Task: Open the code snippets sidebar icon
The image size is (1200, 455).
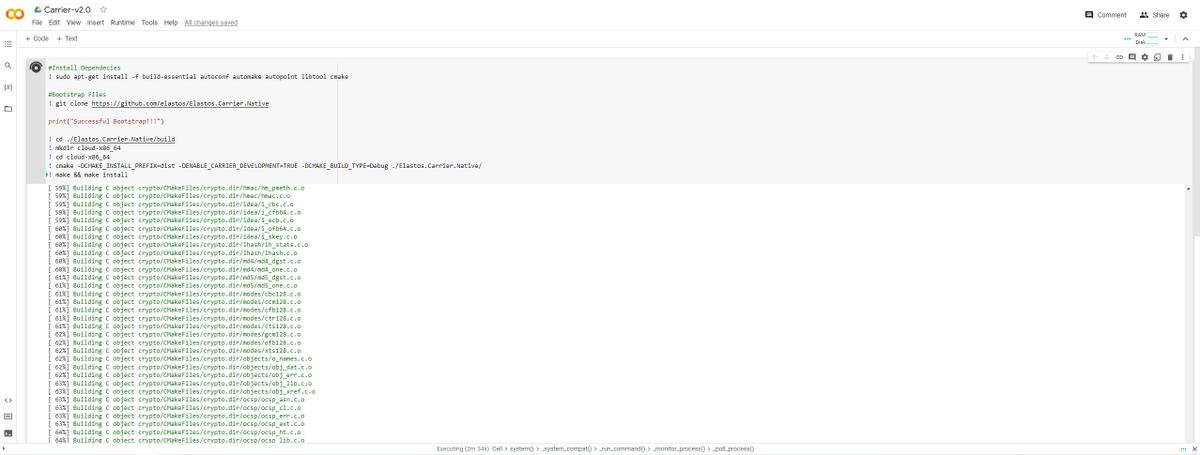Action: [8, 400]
